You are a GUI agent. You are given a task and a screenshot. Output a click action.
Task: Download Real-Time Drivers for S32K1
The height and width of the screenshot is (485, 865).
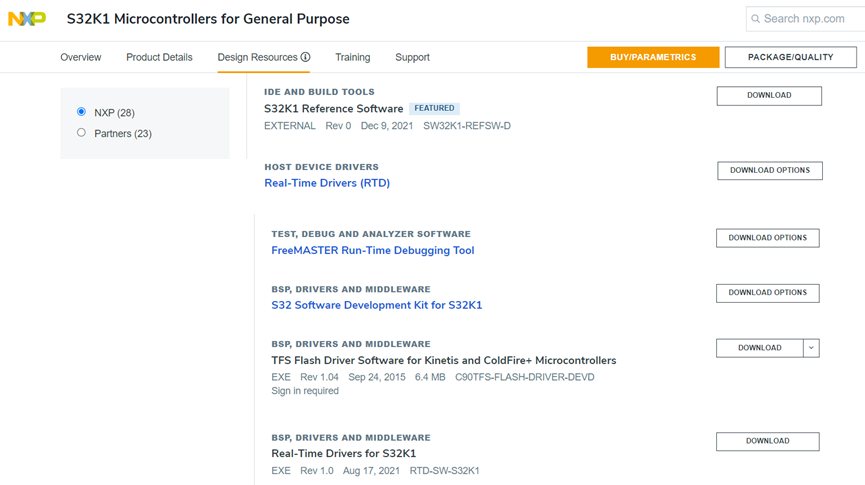(767, 441)
